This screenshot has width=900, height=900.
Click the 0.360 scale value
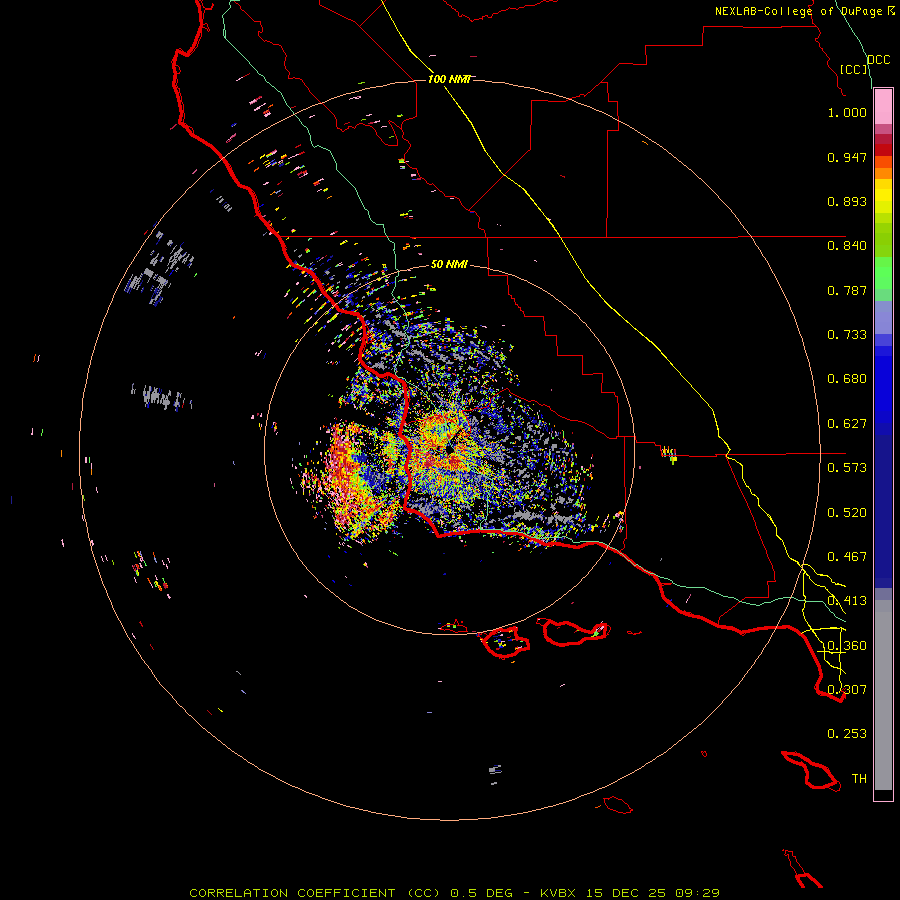pos(847,646)
